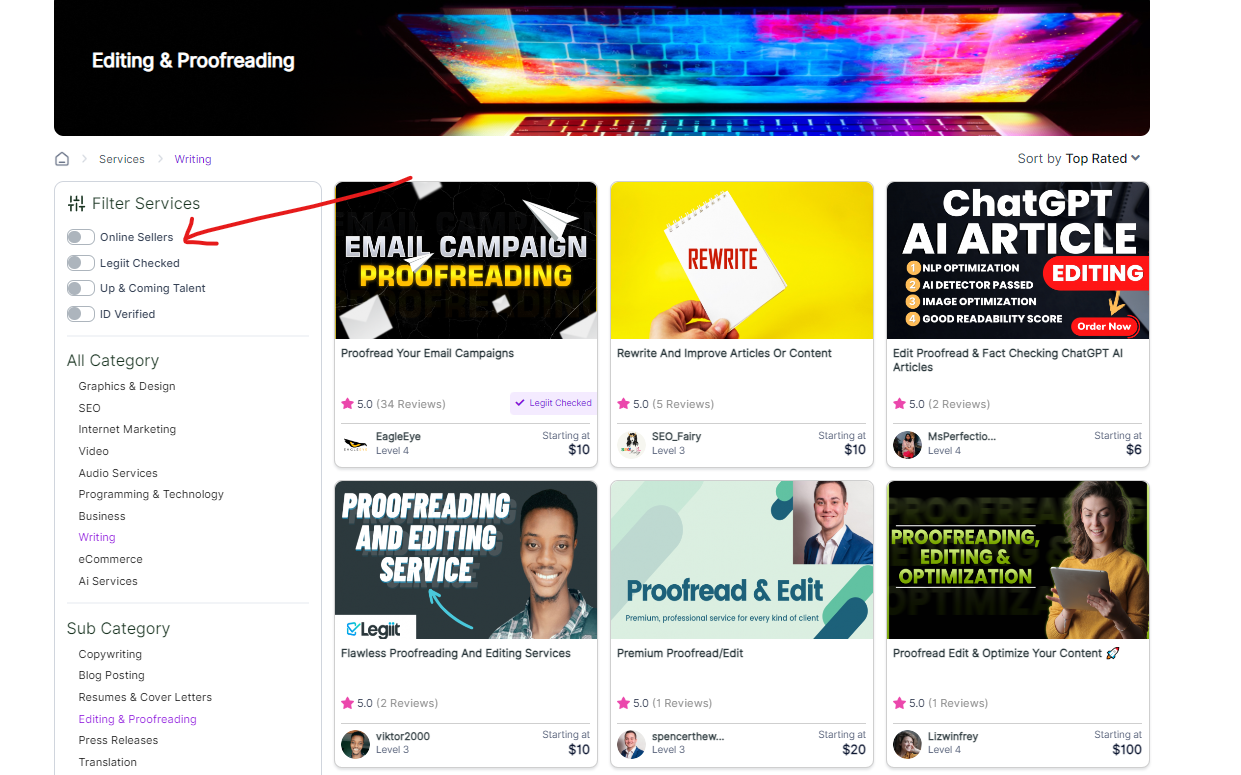Click viktor2000 seller avatar
The image size is (1241, 775).
tap(355, 744)
